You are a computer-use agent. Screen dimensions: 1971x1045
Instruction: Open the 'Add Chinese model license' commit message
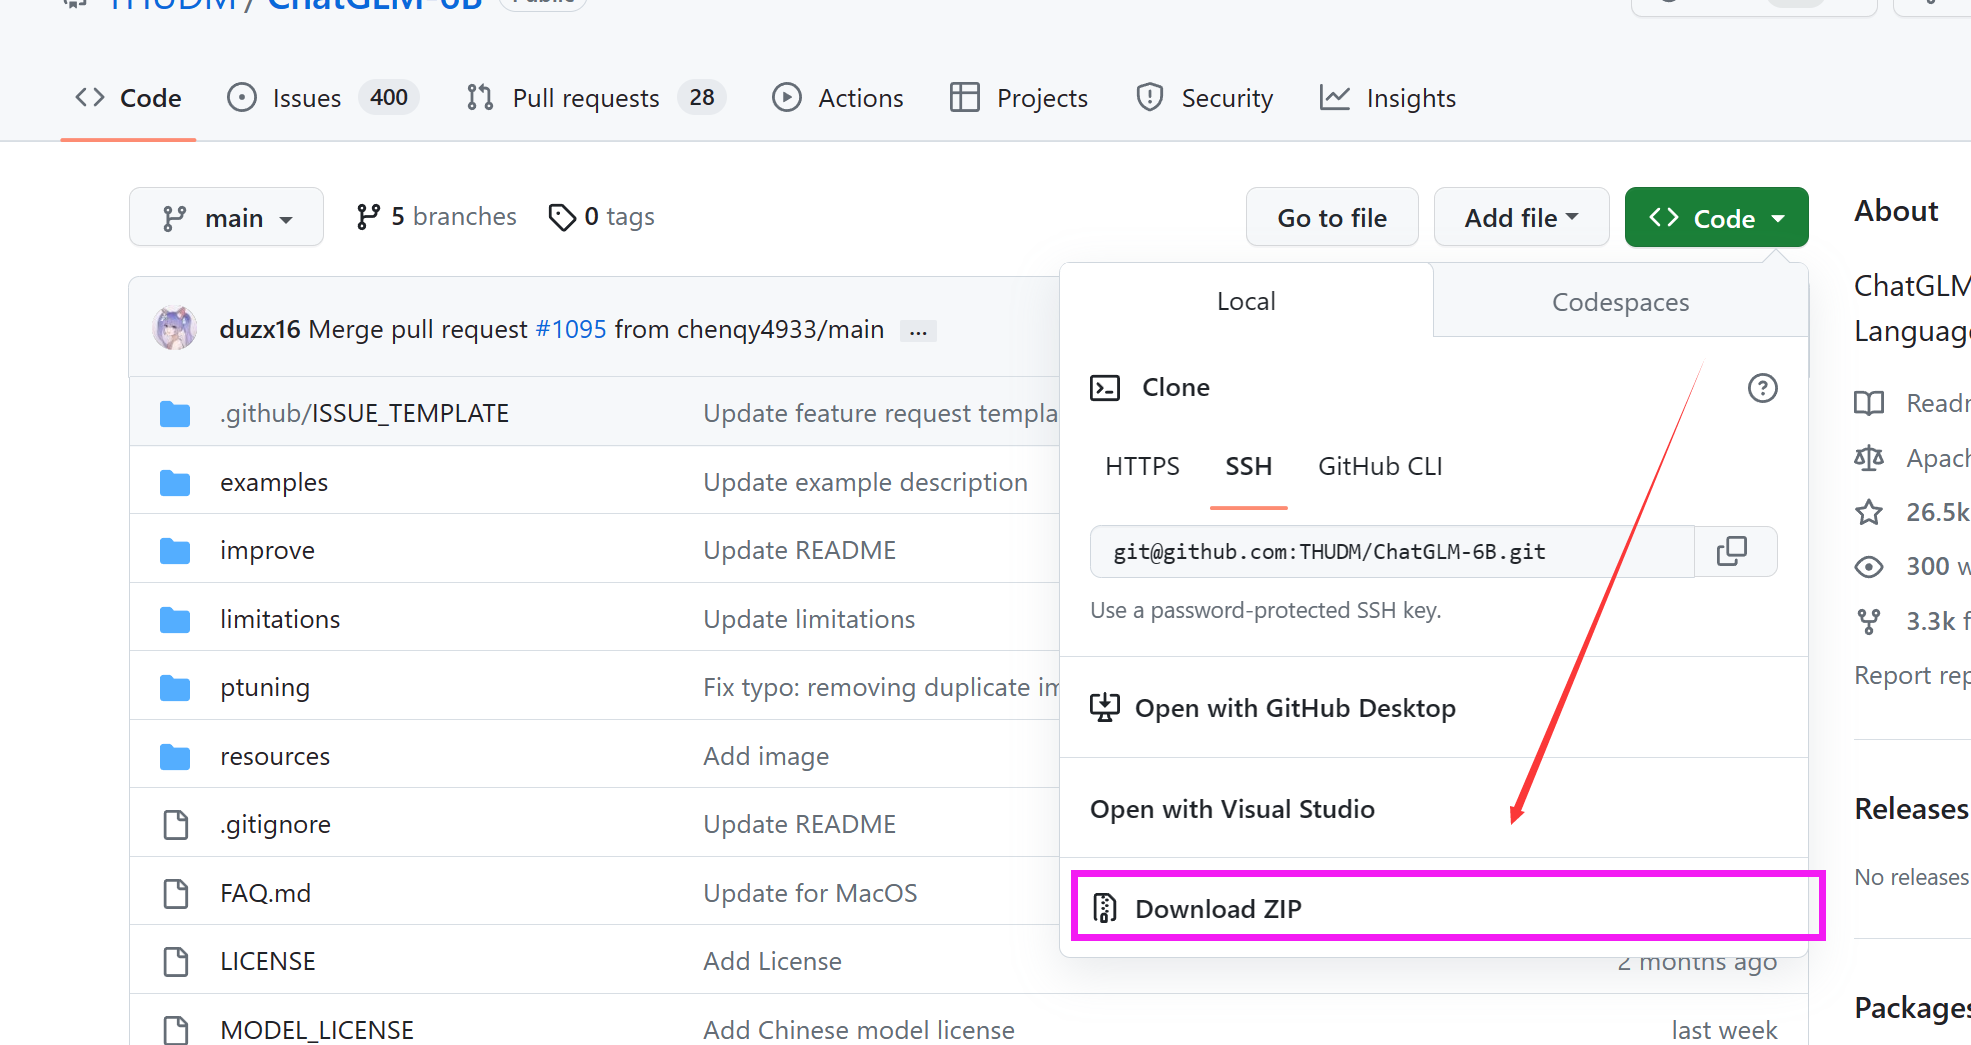859,1030
